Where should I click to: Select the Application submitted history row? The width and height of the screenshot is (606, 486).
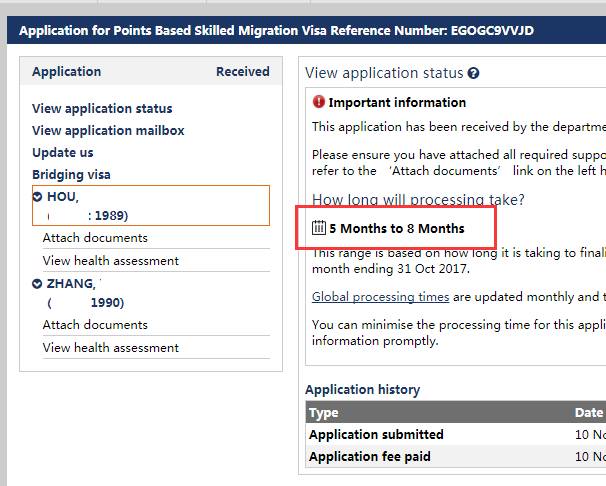(x=456, y=435)
